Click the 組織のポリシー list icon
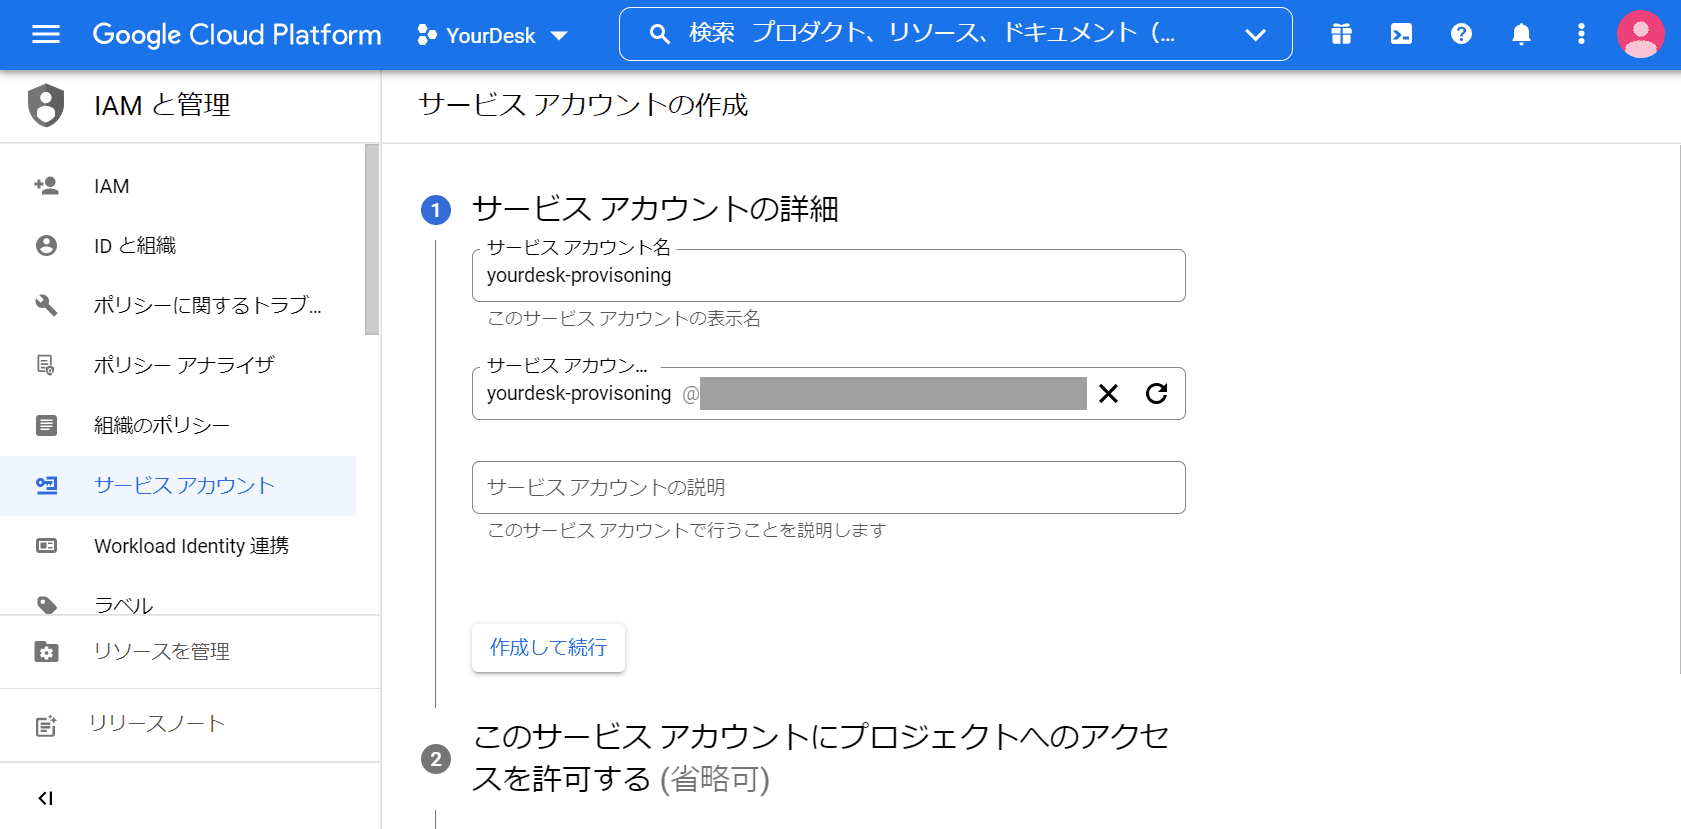 (46, 425)
